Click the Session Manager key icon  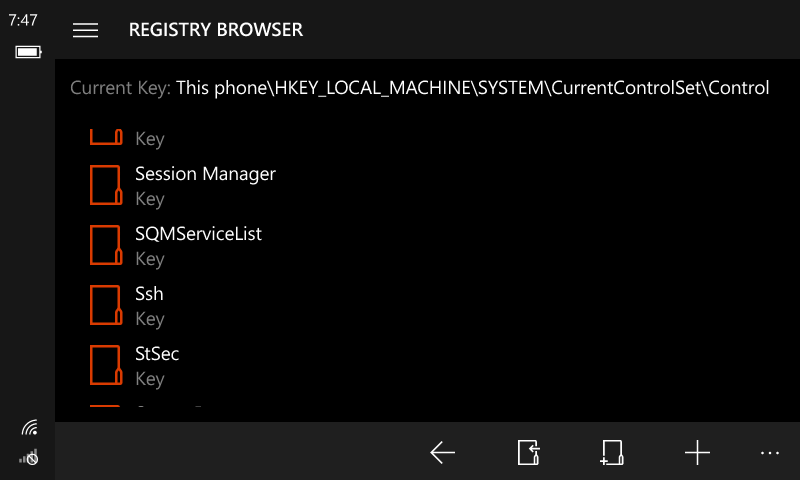click(105, 185)
